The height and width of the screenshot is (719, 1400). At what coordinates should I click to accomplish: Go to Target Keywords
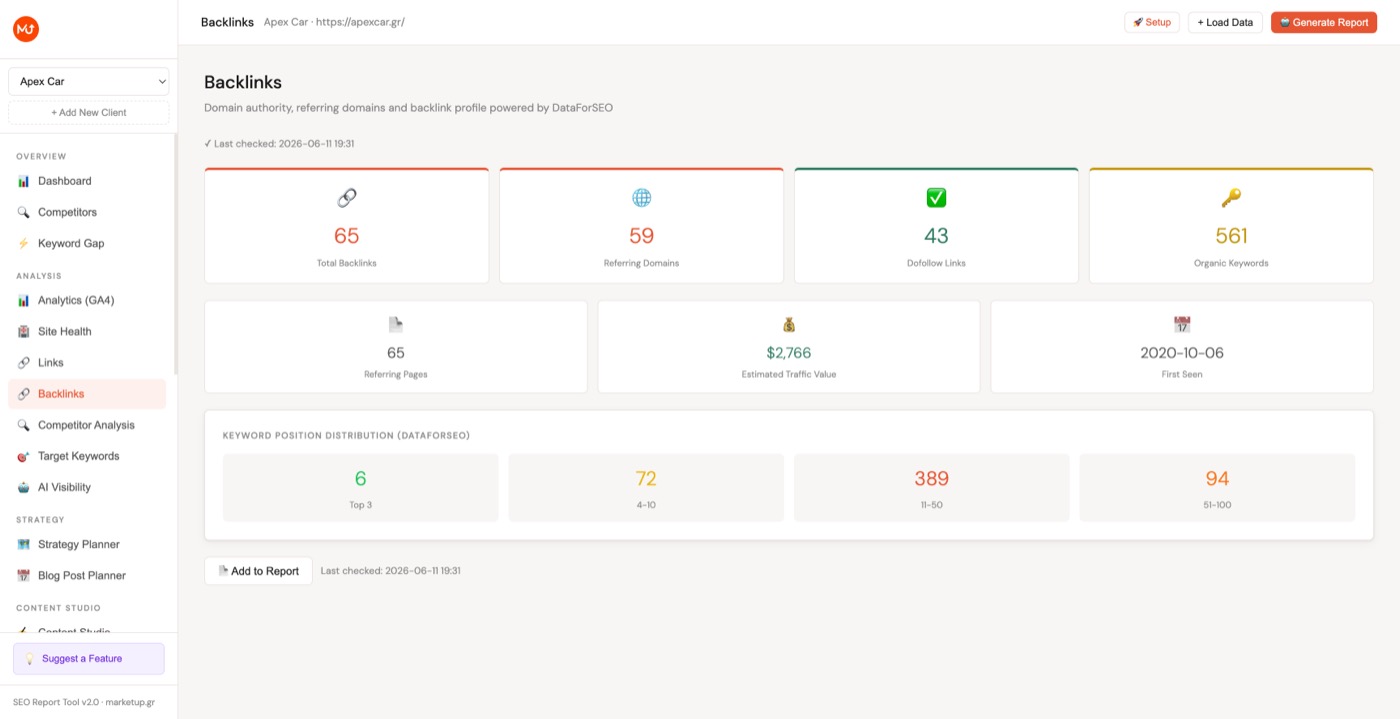pyautogui.click(x=87, y=456)
